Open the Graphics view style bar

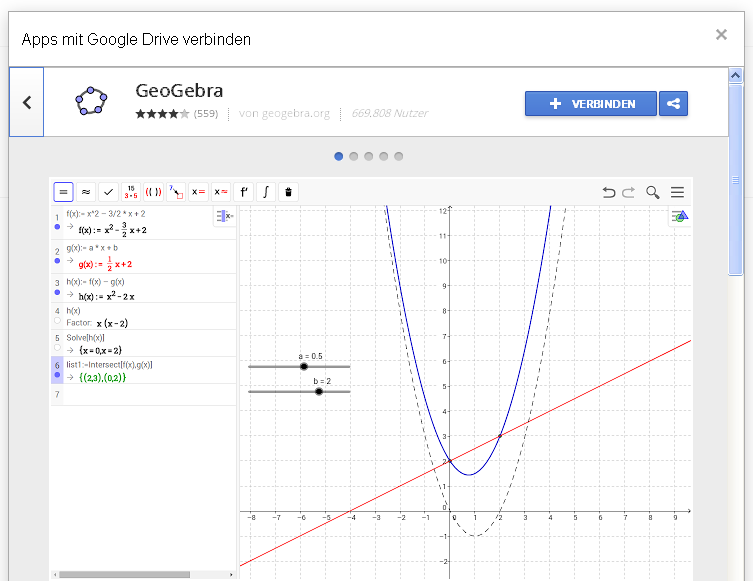pyautogui.click(x=680, y=217)
